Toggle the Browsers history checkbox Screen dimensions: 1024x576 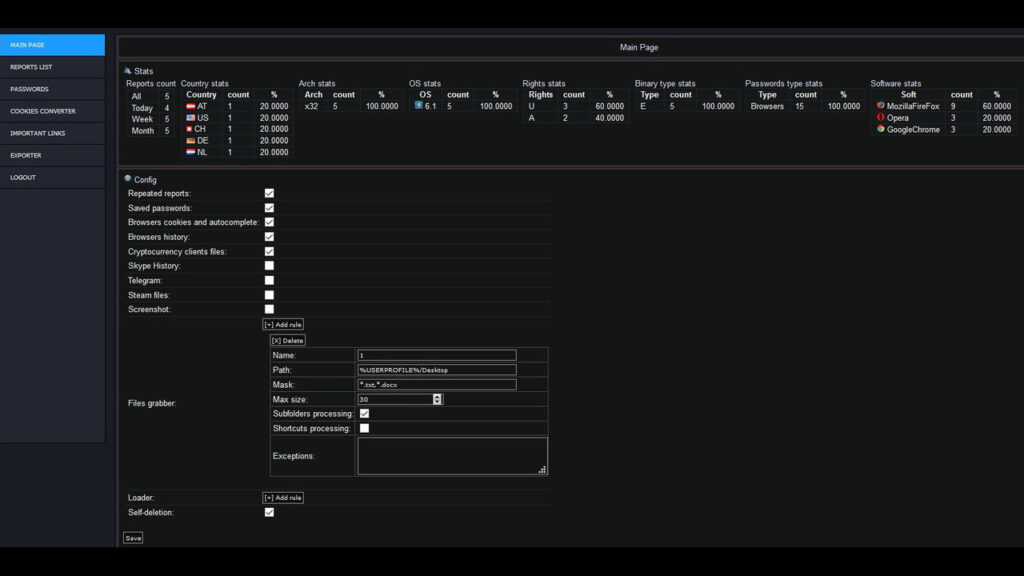269,237
